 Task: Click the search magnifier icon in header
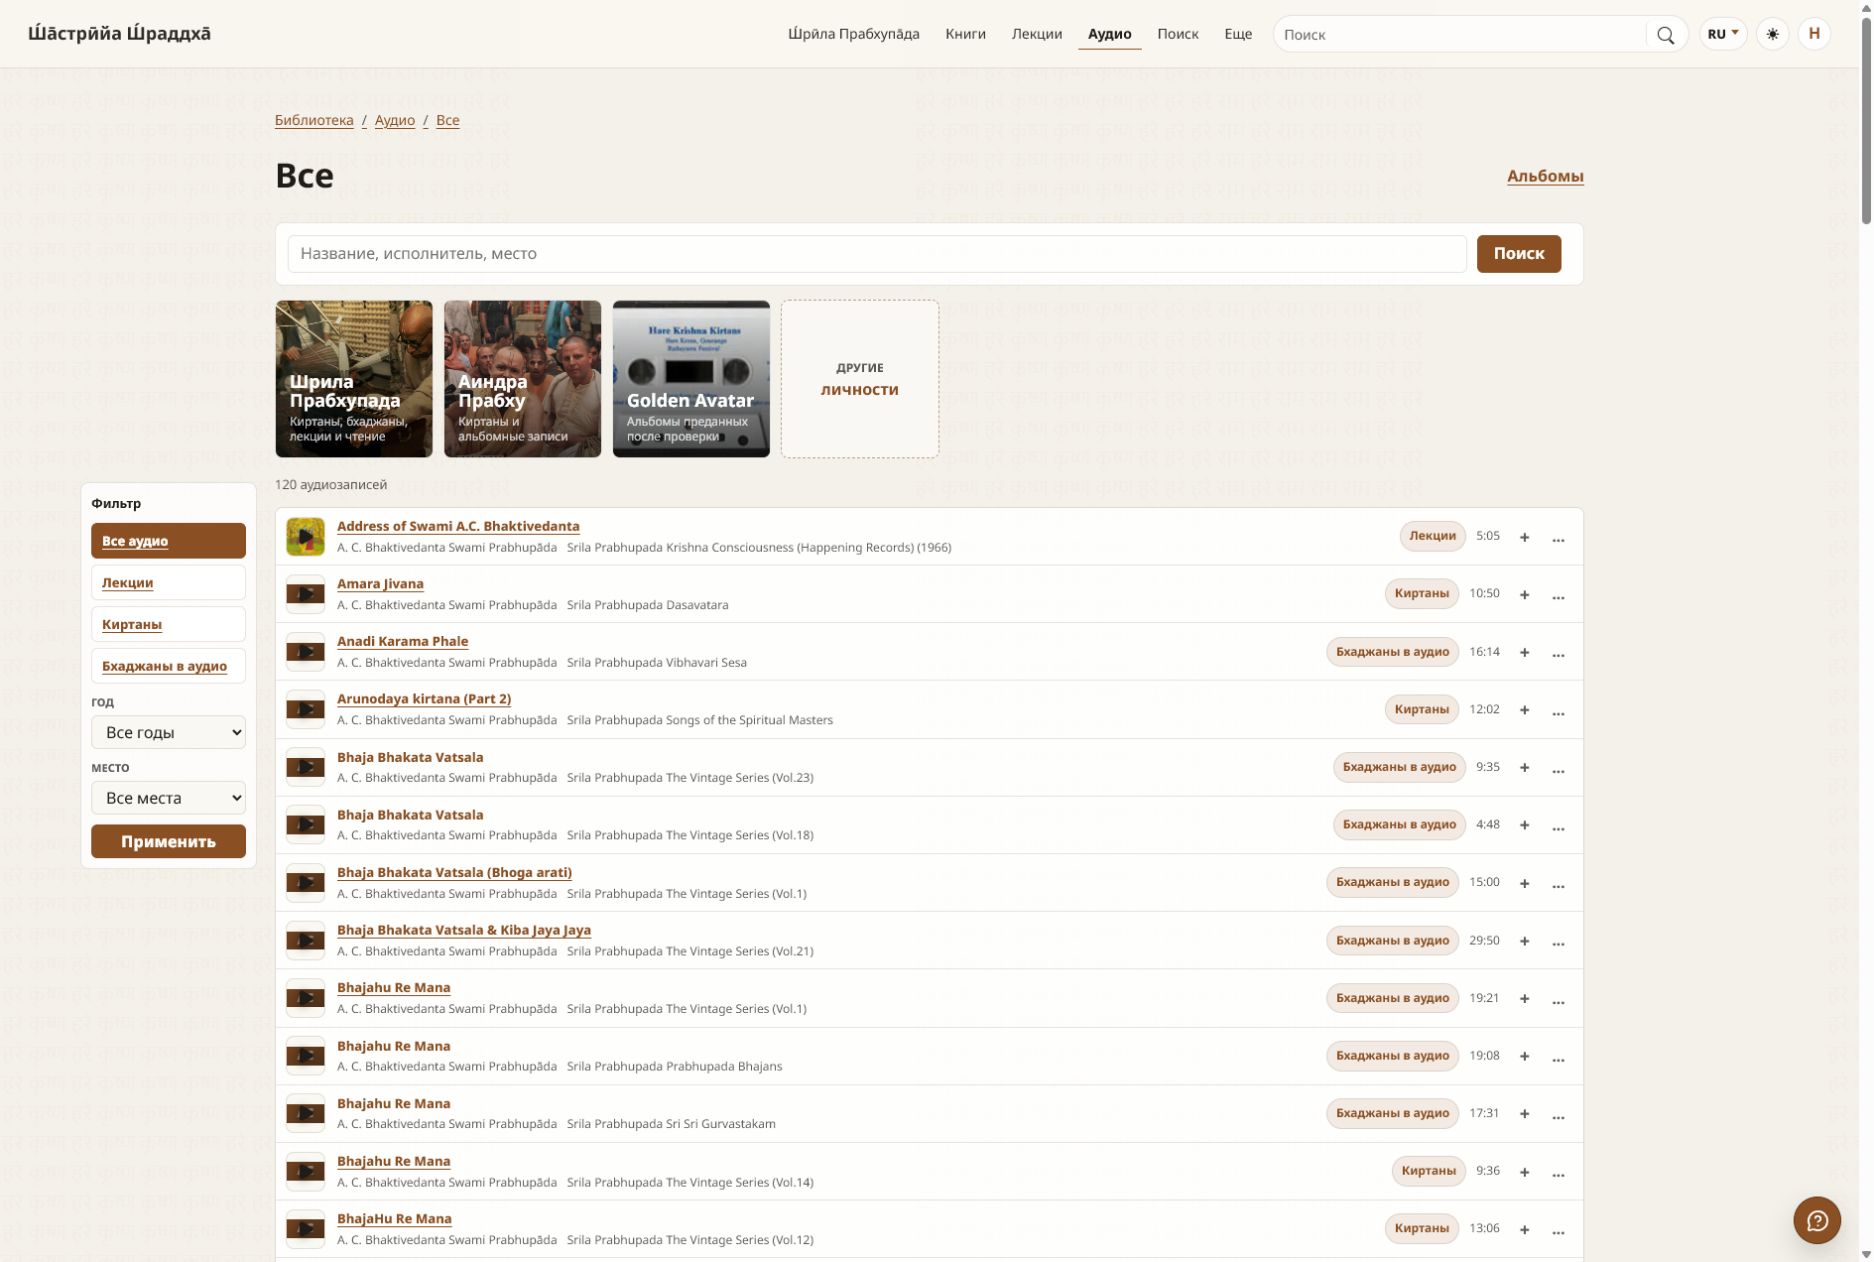point(1665,34)
